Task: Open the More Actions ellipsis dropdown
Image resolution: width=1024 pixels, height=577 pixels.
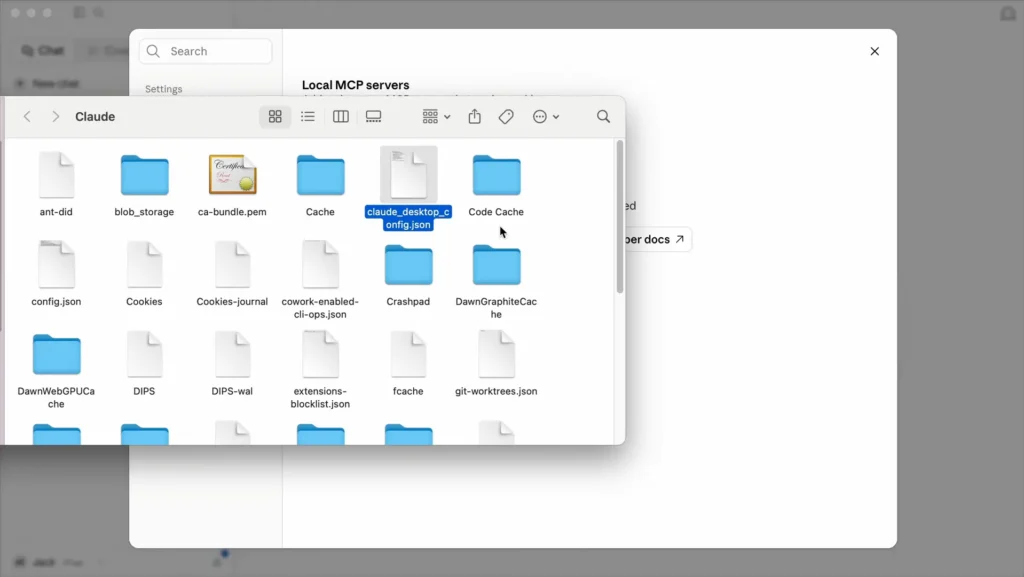Action: (546, 117)
